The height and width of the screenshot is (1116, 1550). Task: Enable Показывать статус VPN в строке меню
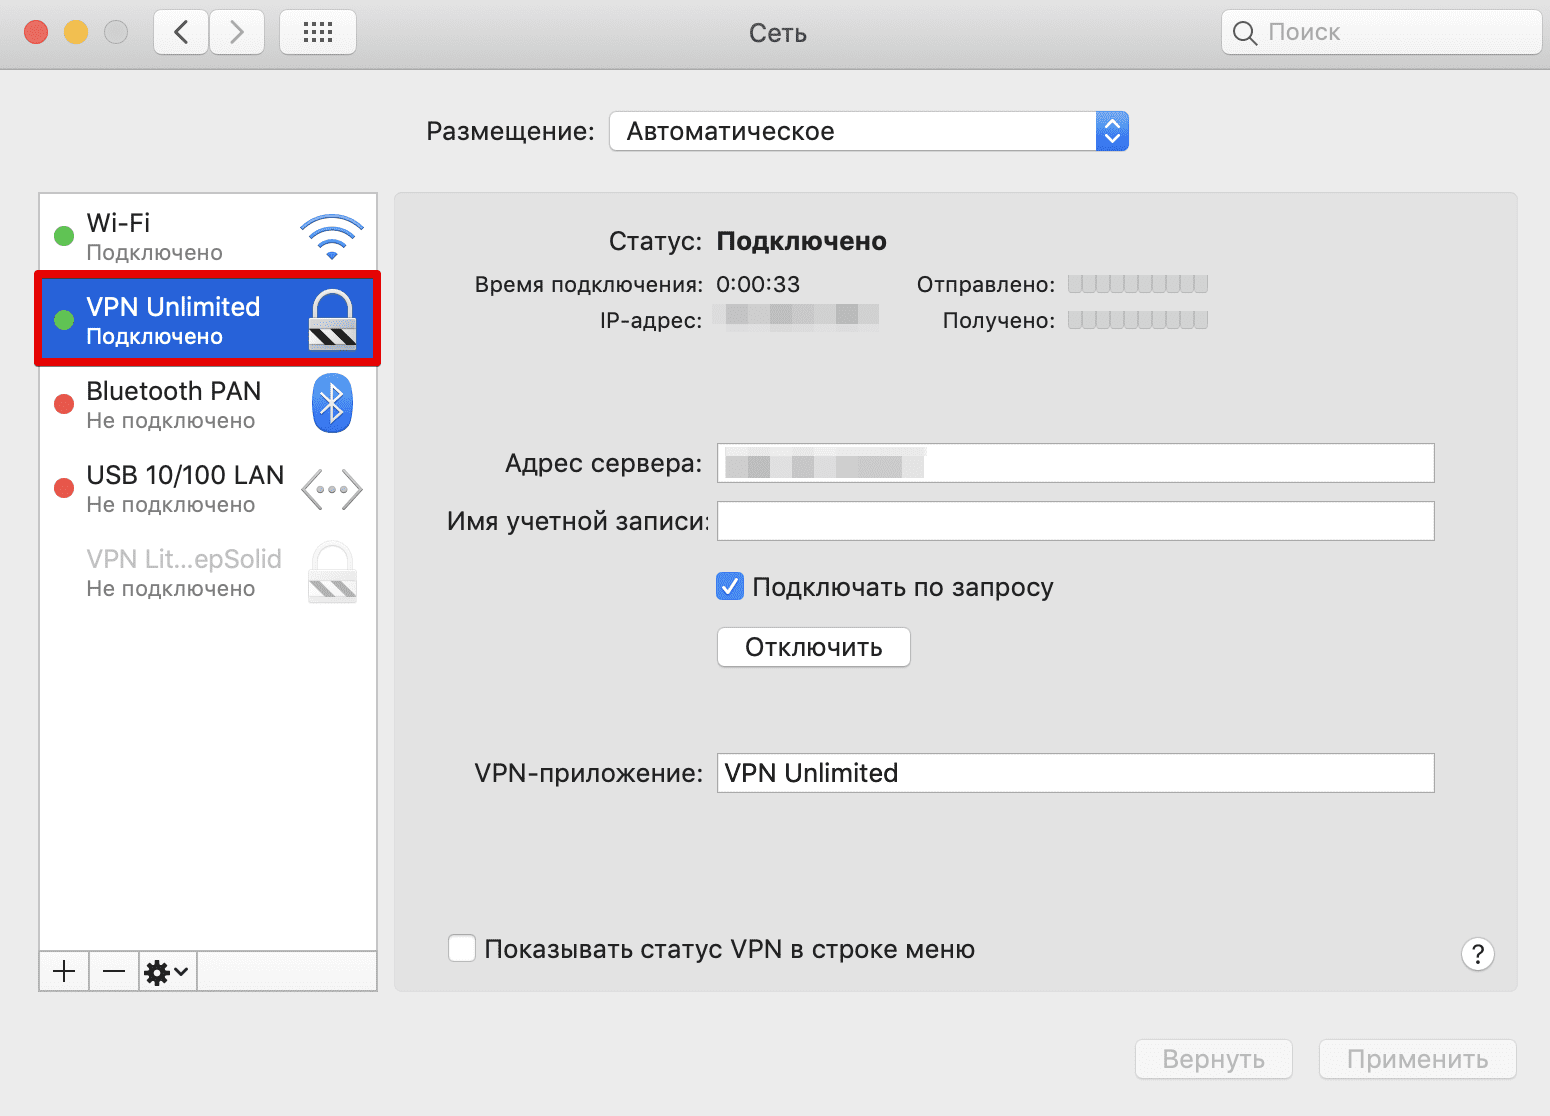tap(461, 948)
